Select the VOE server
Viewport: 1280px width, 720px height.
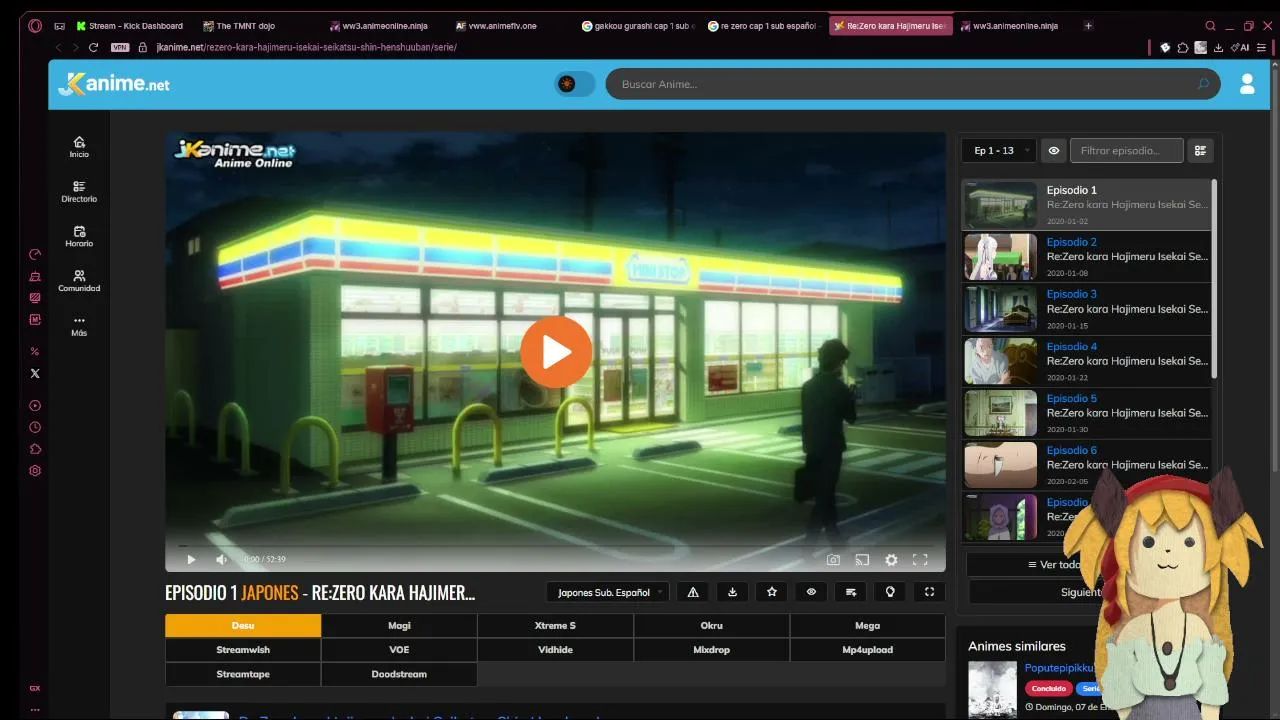click(x=399, y=650)
